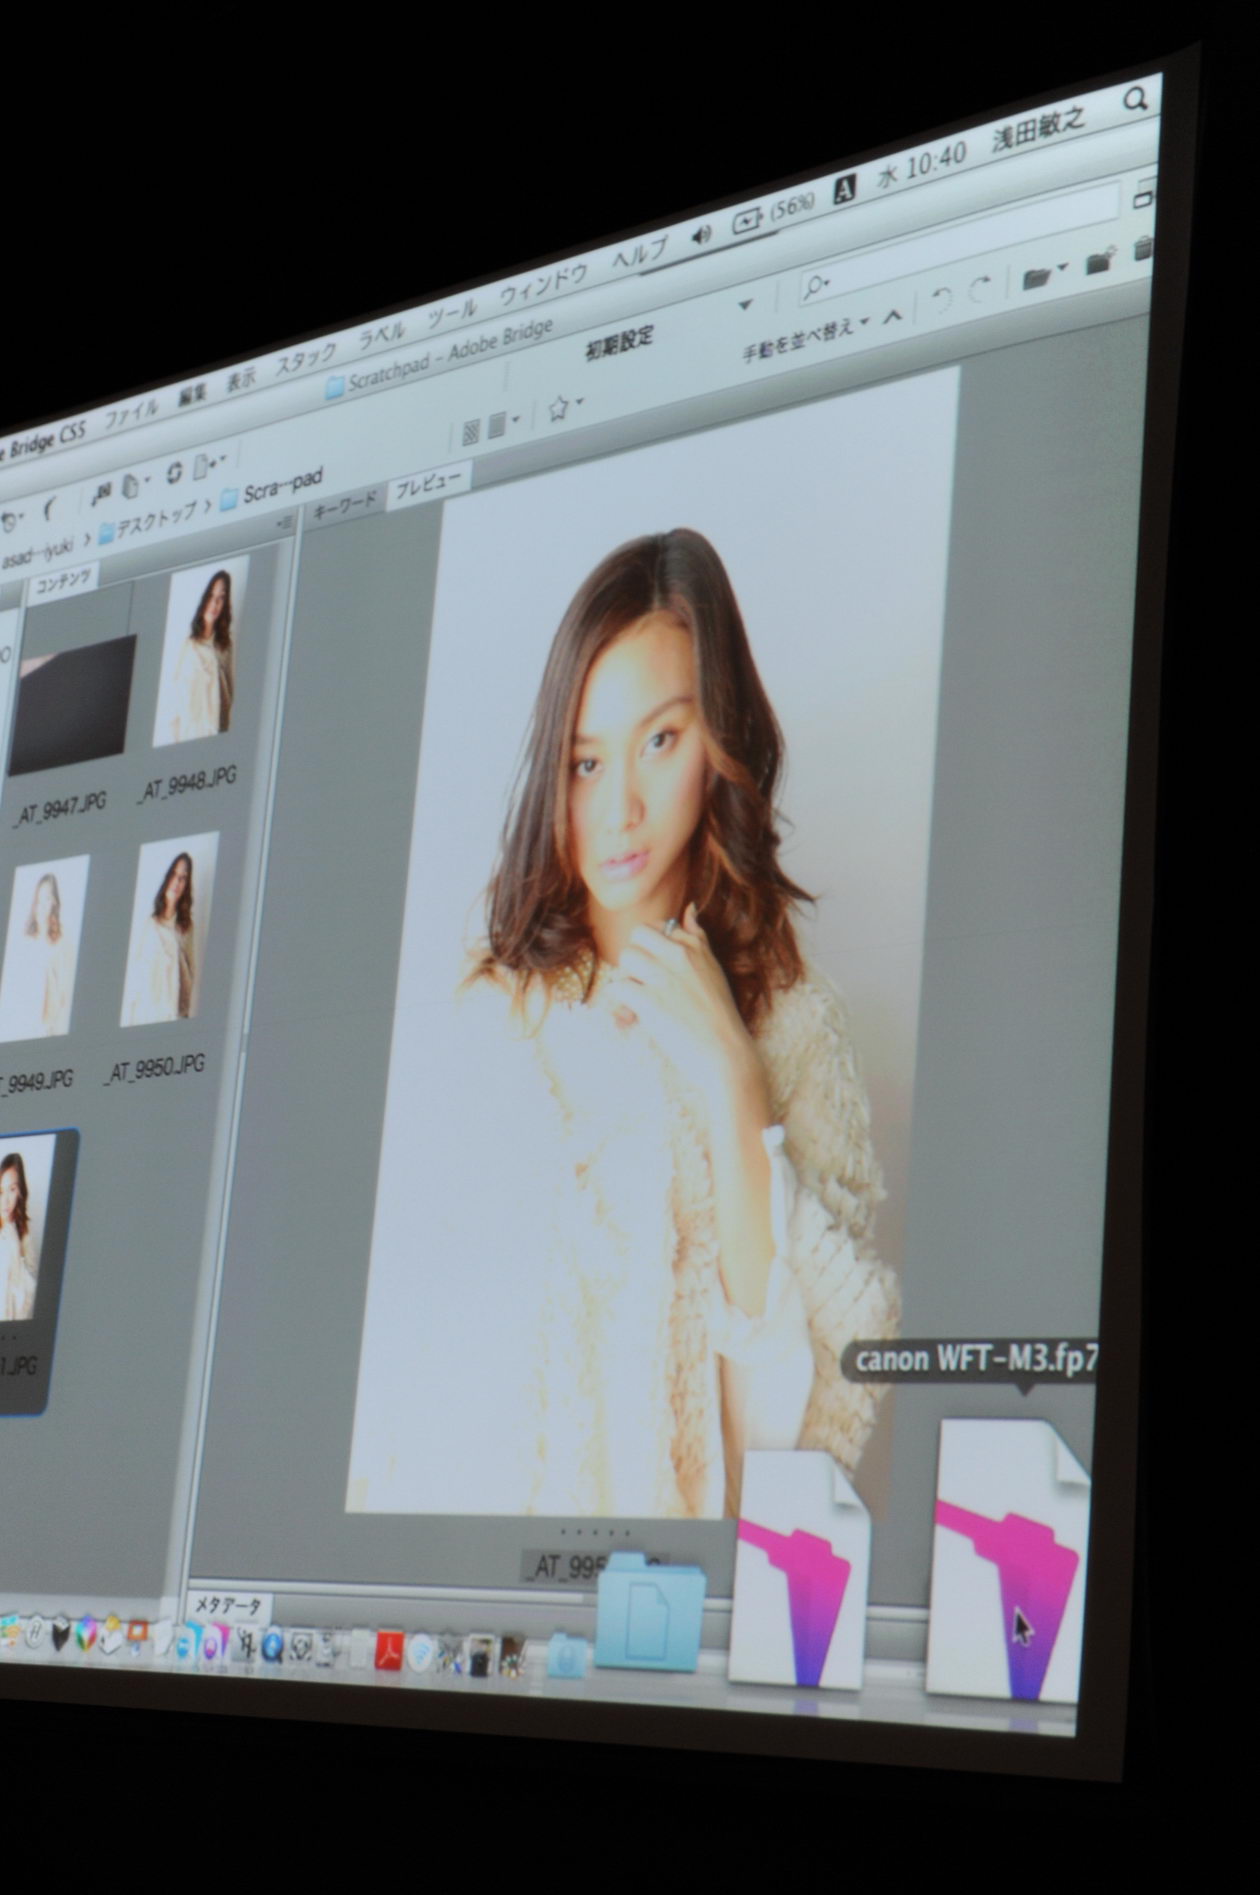Open the input source 'A' menu icon
The height and width of the screenshot is (1895, 1260).
point(845,189)
